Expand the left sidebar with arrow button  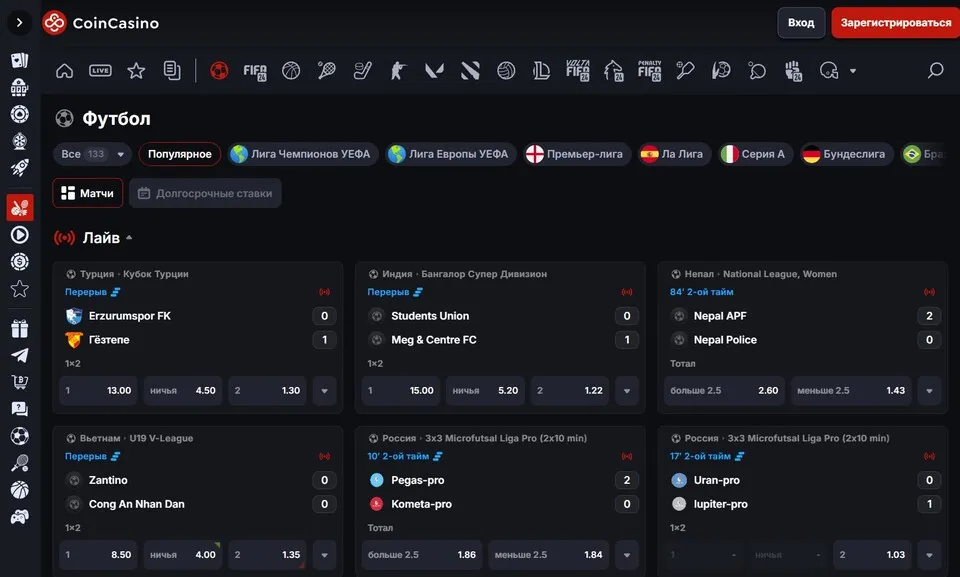click(x=20, y=22)
